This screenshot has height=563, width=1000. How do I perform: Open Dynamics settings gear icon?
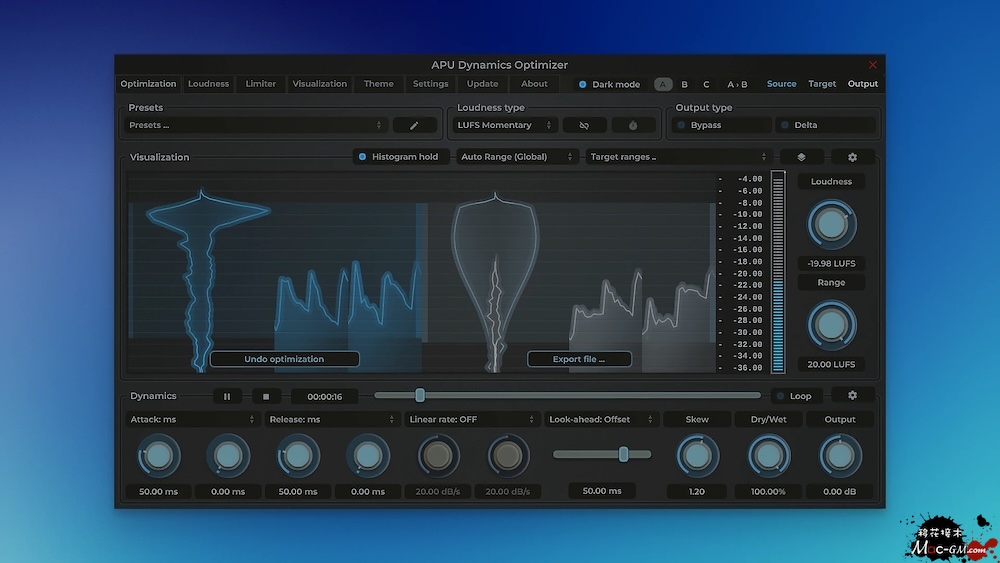(852, 396)
